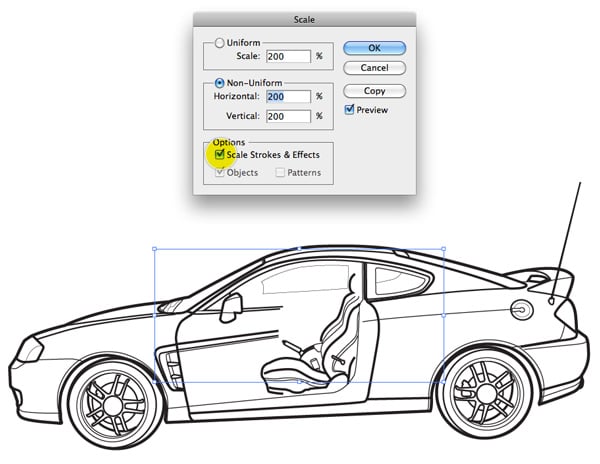Toggle the Scale Strokes & Effects checkbox
600x464 pixels.
pyautogui.click(x=219, y=155)
